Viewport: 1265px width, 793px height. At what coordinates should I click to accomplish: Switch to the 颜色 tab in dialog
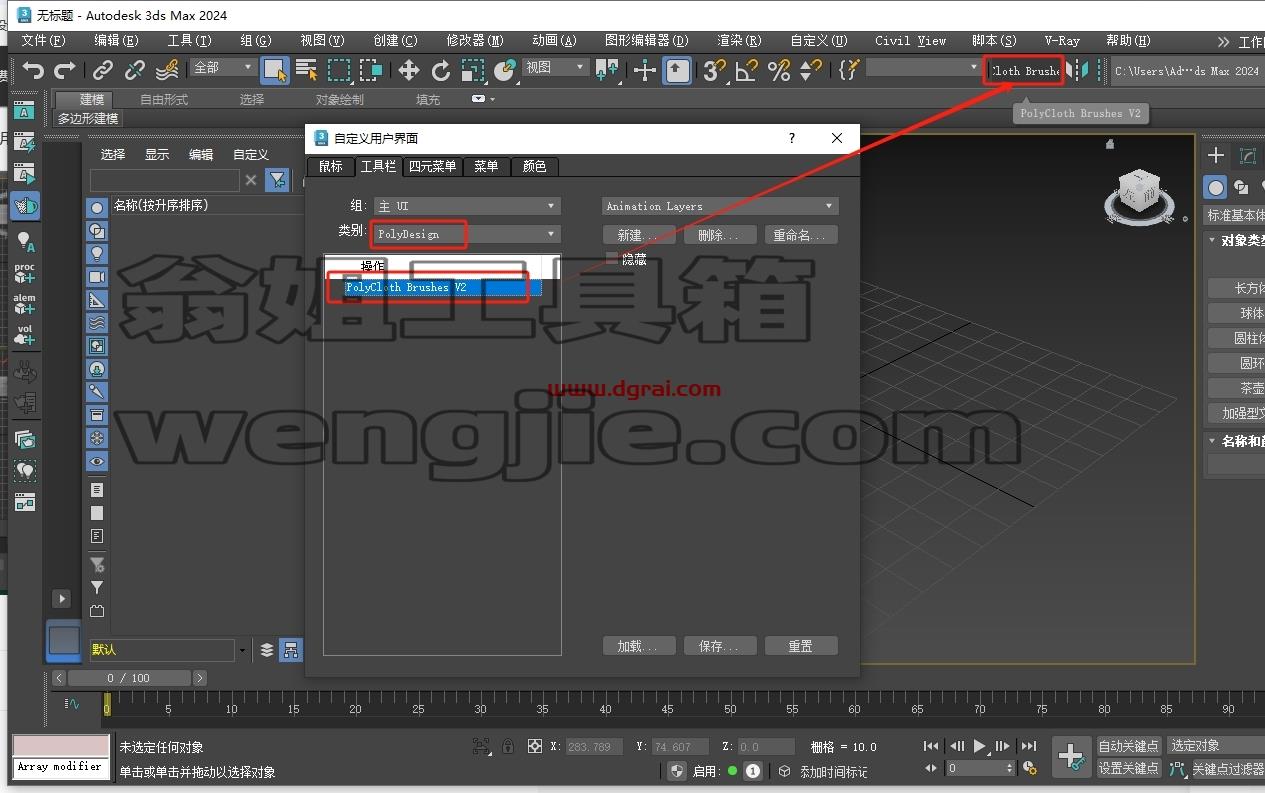(535, 166)
